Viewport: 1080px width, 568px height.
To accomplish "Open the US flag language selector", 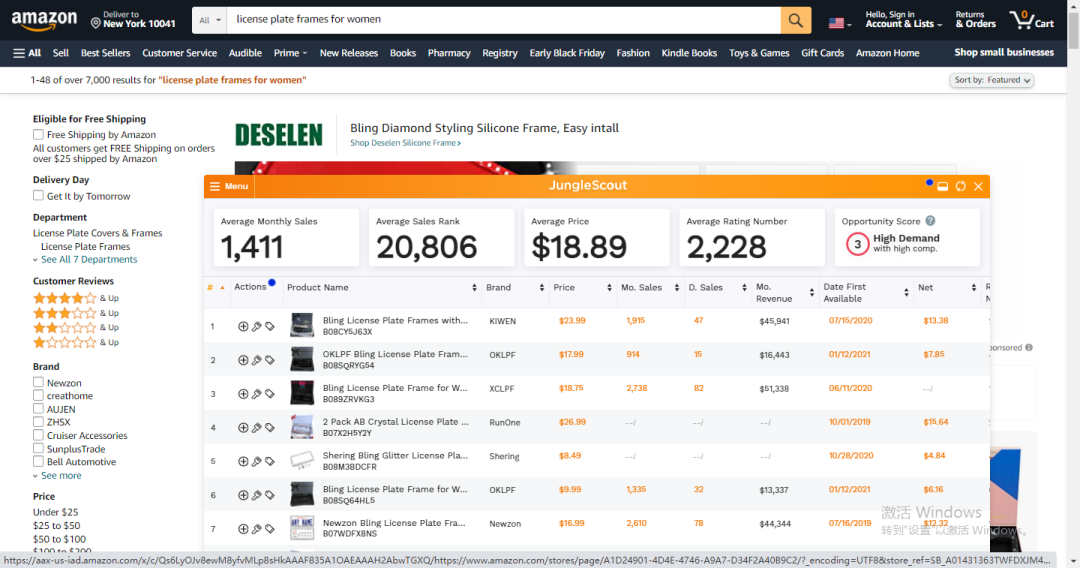I will tap(840, 23).
